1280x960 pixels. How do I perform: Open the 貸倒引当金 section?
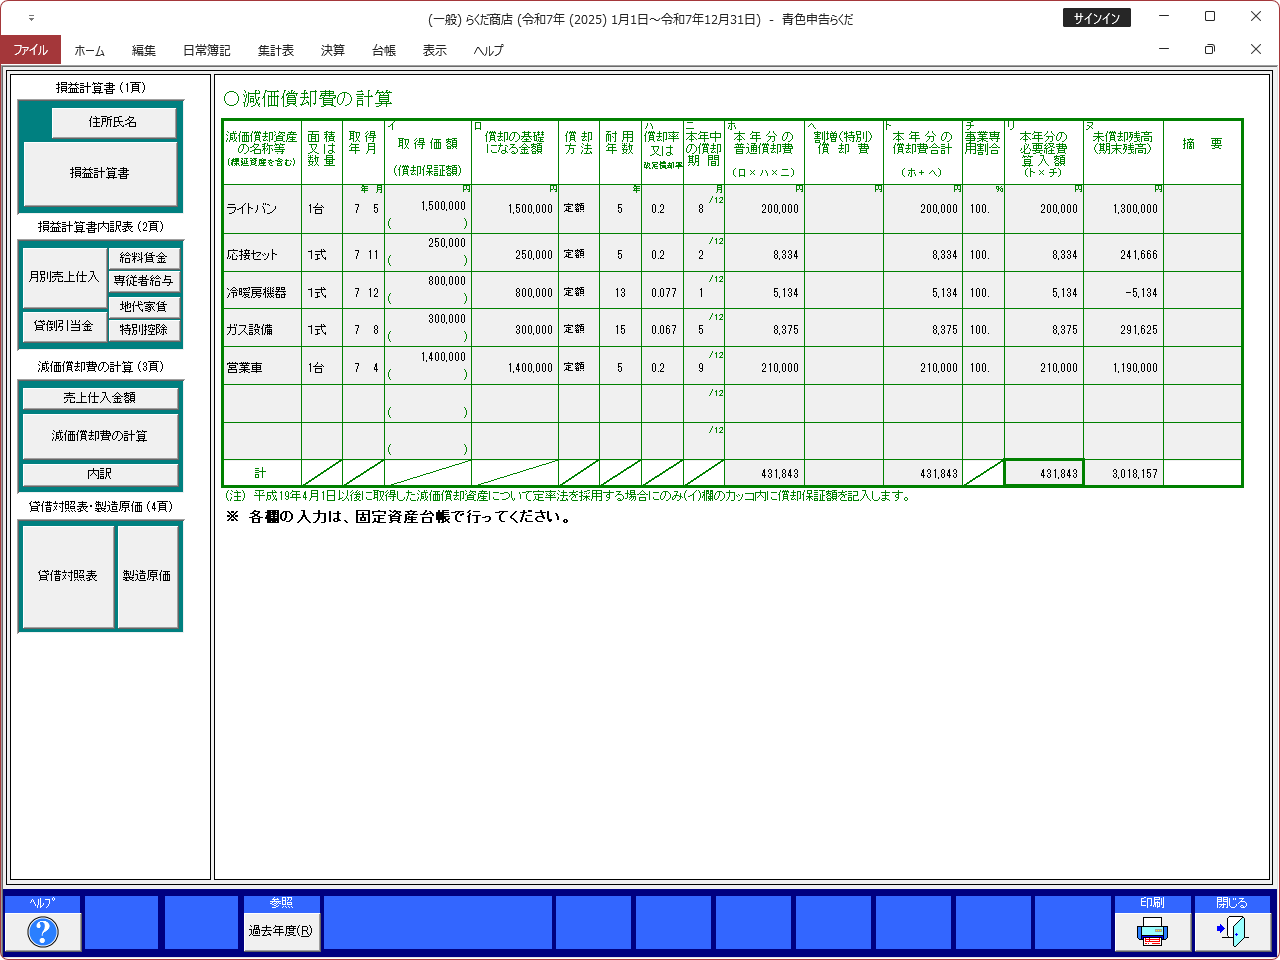tap(63, 326)
